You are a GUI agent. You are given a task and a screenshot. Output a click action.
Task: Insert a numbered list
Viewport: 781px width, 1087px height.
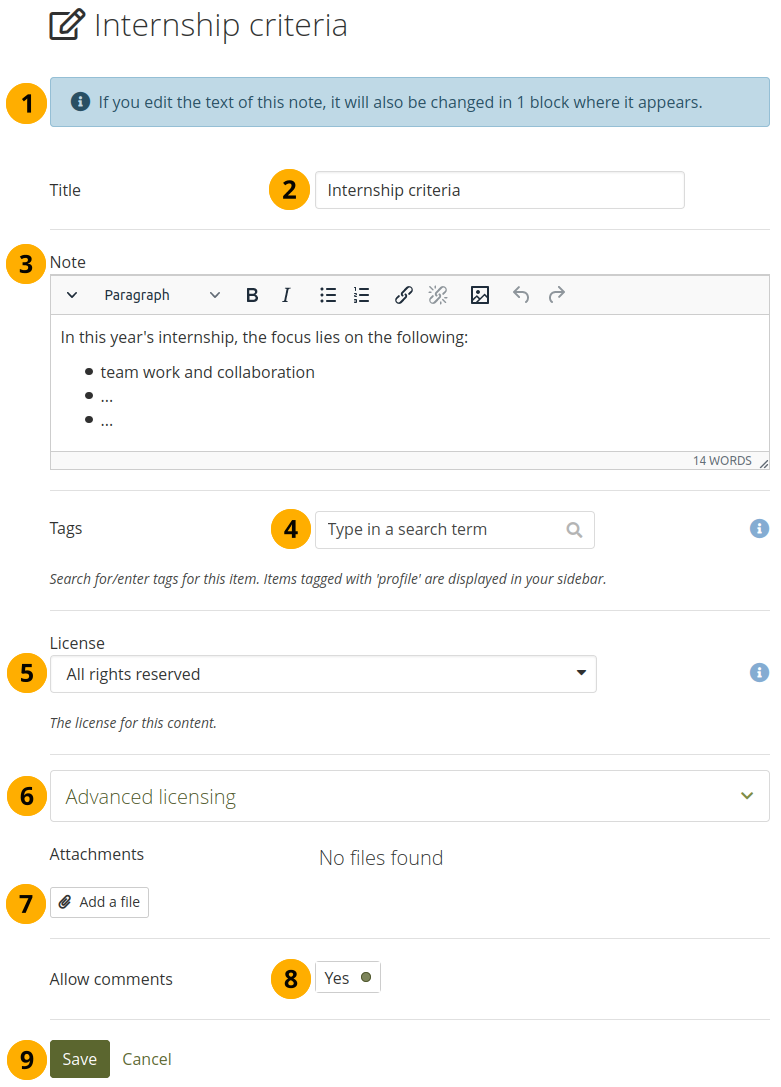(362, 295)
